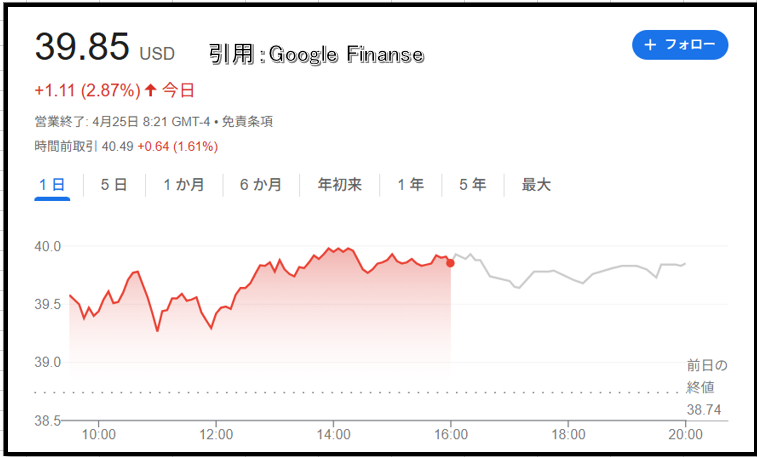View the 1 年 chart range
The width and height of the screenshot is (757, 457).
coord(410,185)
